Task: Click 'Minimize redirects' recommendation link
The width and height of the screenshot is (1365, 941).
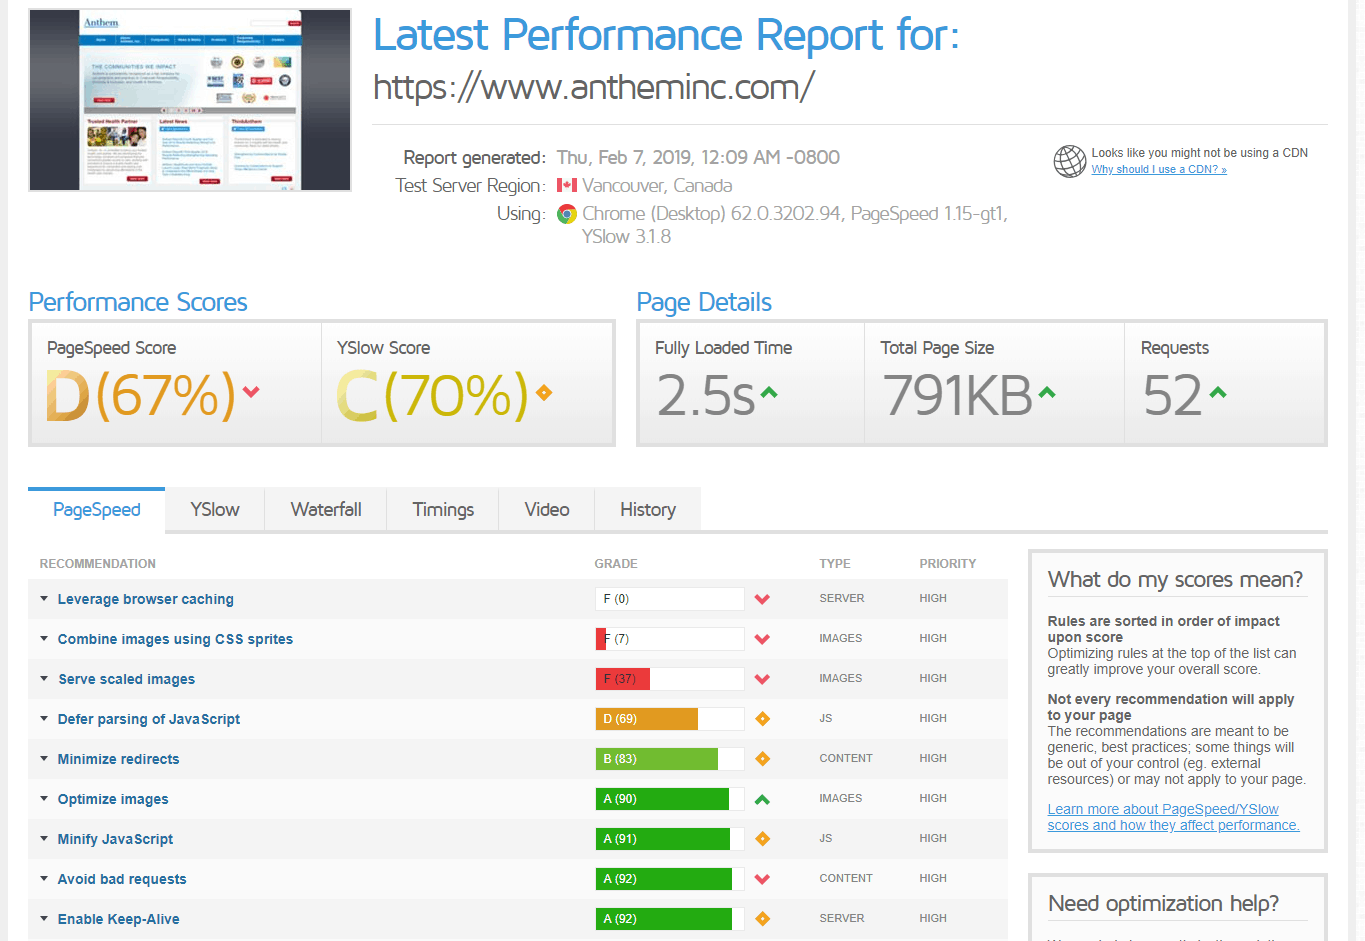Action: point(118,759)
